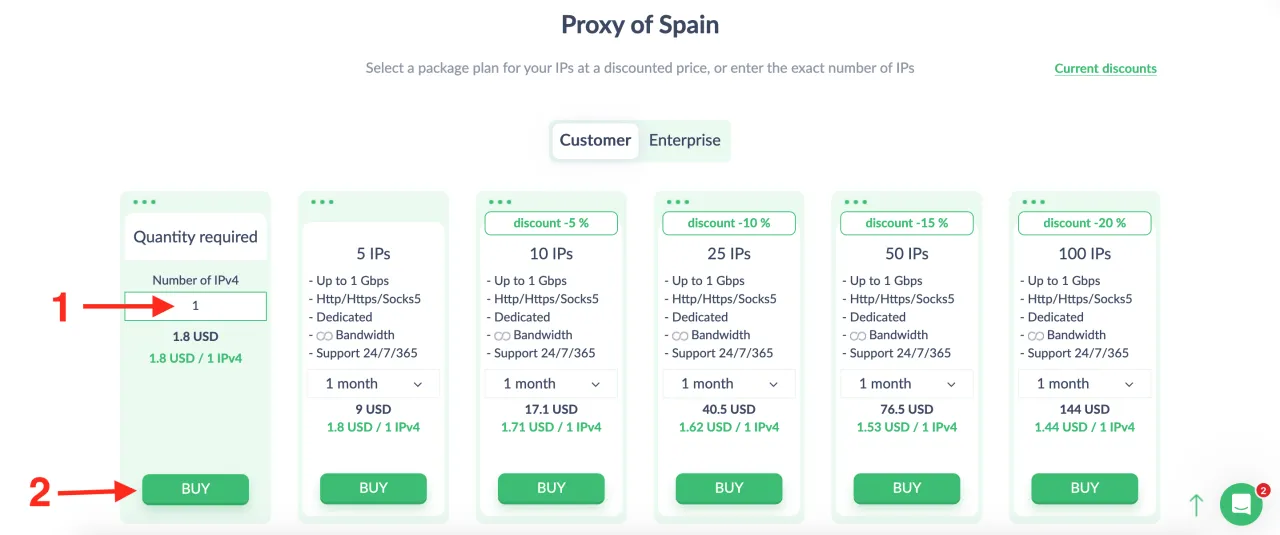Switch to the Enterprise plan tab
This screenshot has height=535, width=1280.
(685, 140)
